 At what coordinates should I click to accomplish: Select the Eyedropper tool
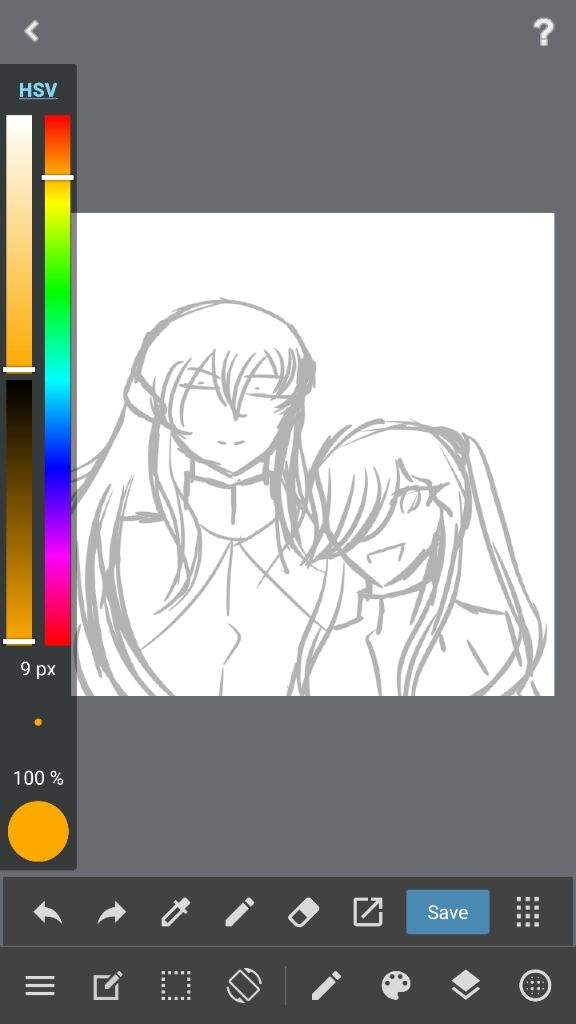tap(176, 912)
